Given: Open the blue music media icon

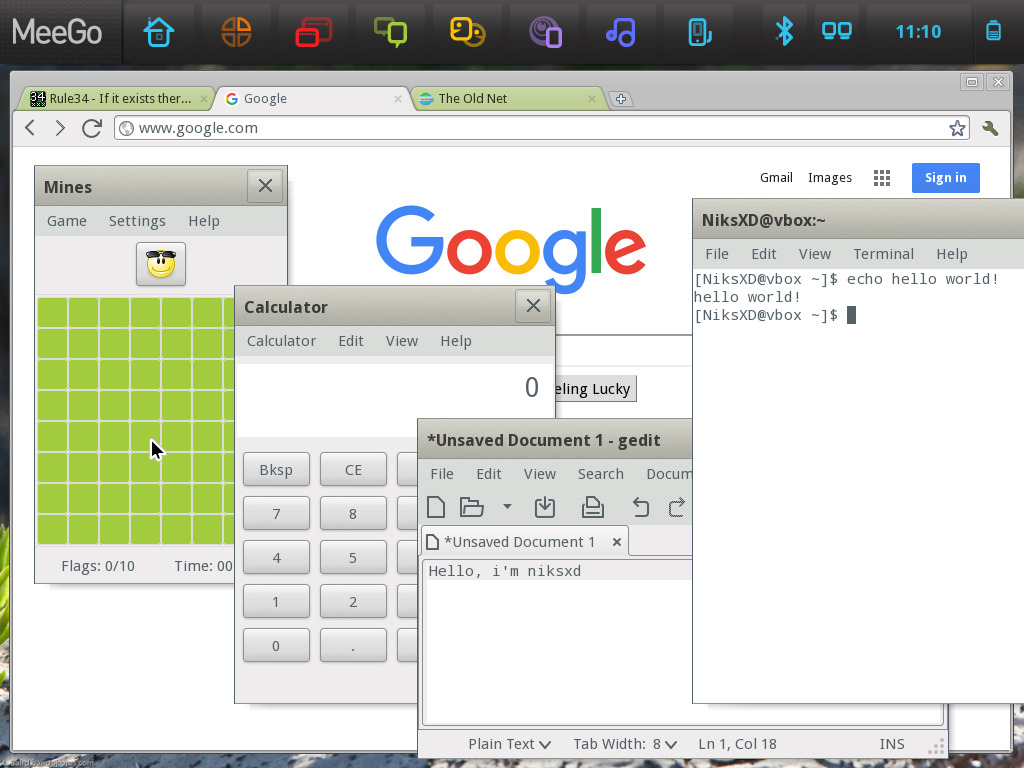Looking at the screenshot, I should click(621, 32).
